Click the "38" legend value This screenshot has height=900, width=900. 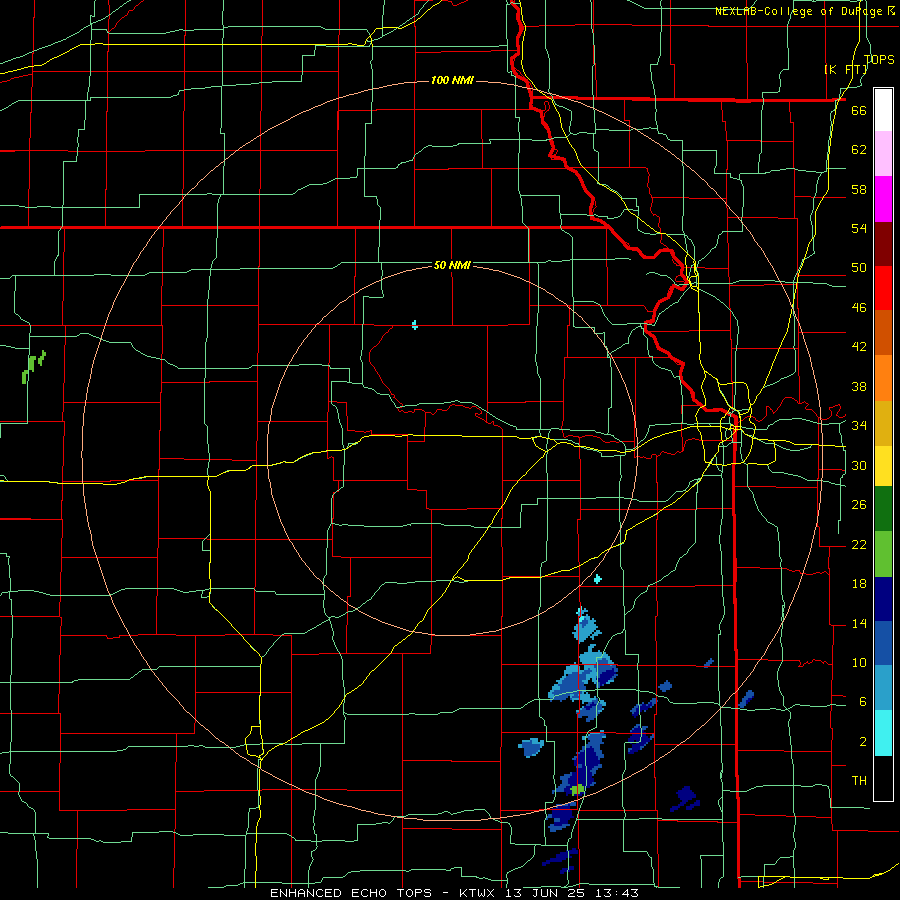[859, 386]
